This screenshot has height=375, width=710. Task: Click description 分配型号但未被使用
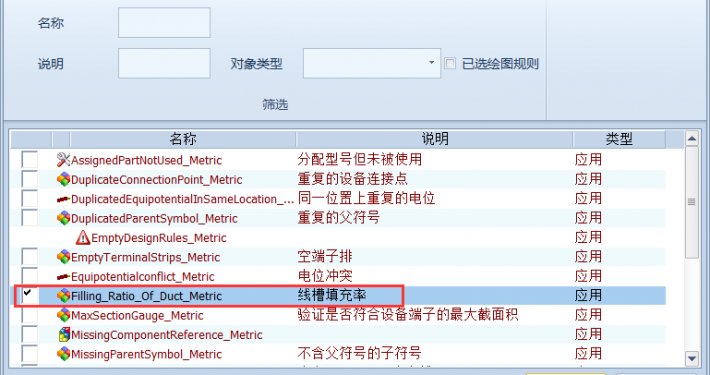360,159
